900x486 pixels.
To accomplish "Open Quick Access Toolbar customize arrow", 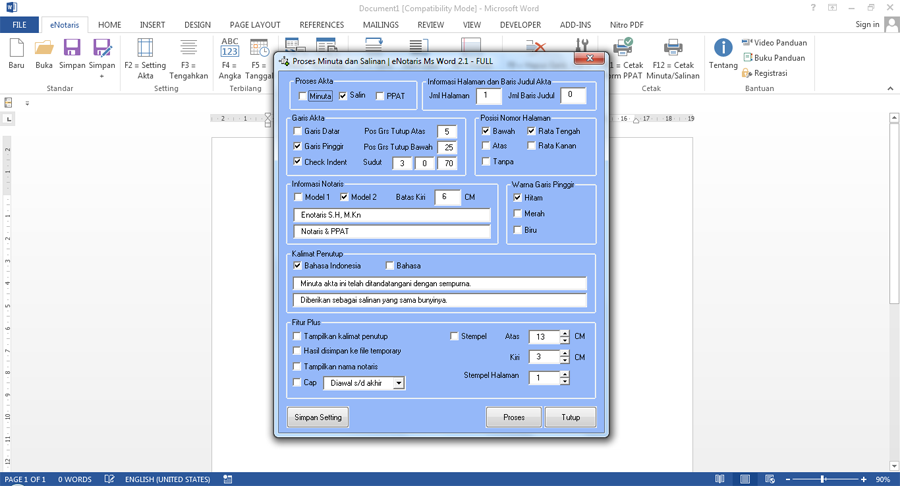I will [x=27, y=103].
